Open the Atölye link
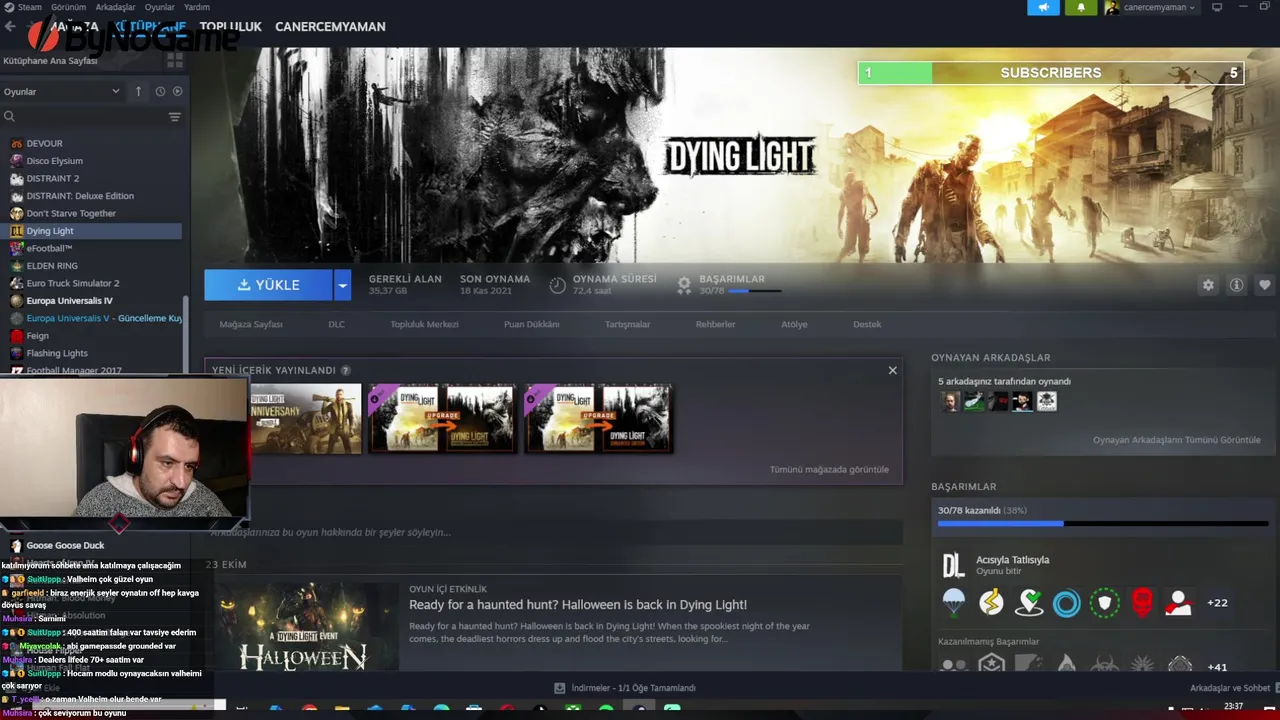 [794, 324]
